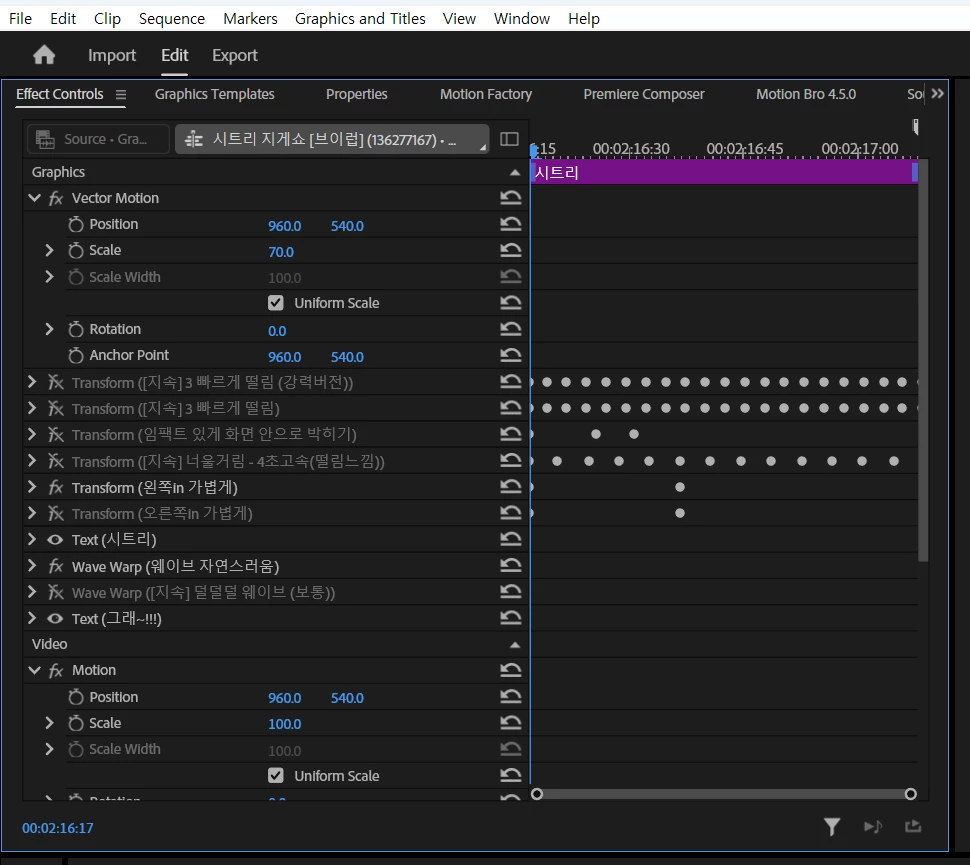
Task: Toggle the show/hide timeline view icon
Action: [x=509, y=139]
